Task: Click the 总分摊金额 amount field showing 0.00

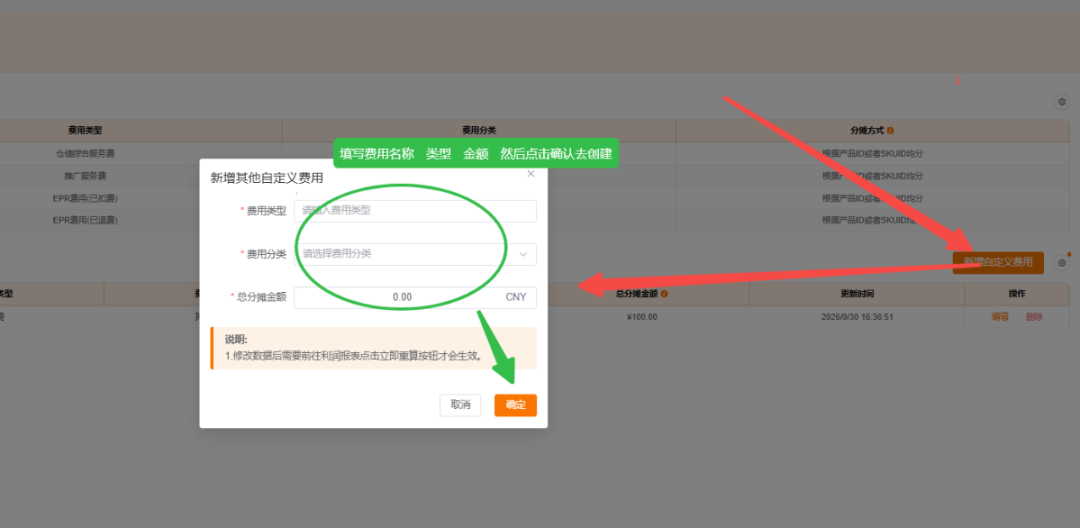Action: (x=415, y=297)
